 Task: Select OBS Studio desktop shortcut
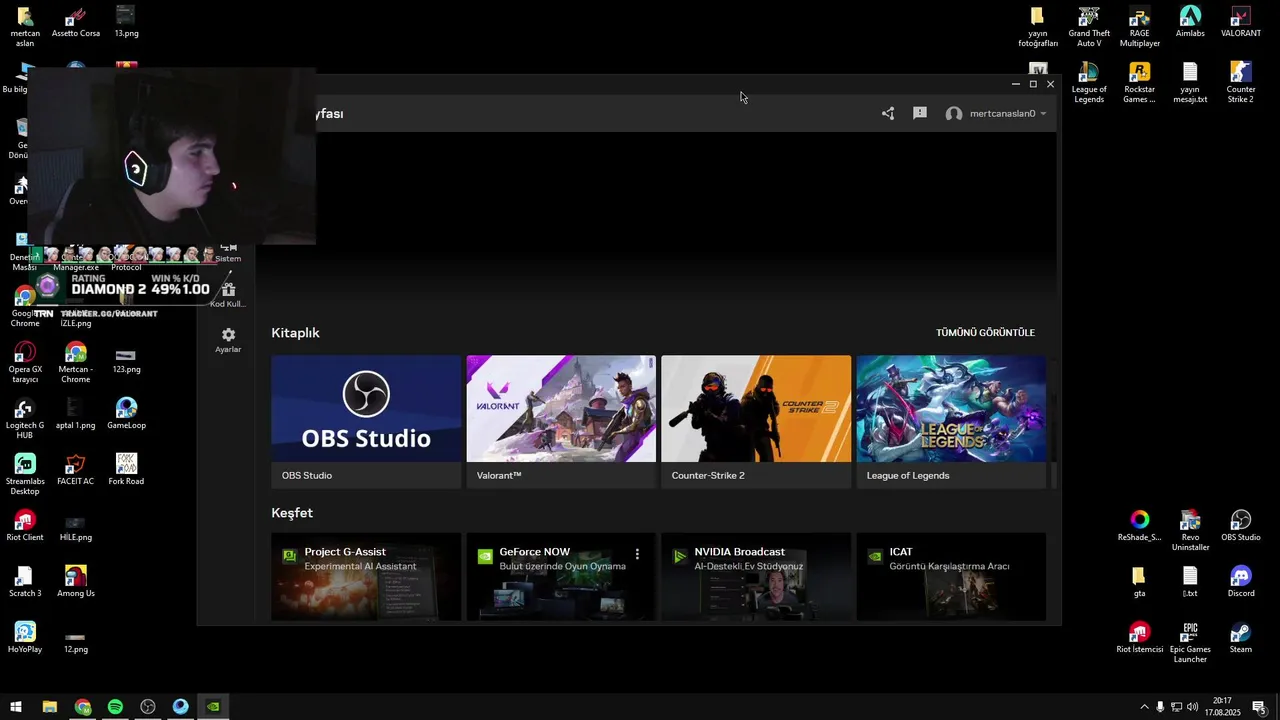click(1241, 526)
